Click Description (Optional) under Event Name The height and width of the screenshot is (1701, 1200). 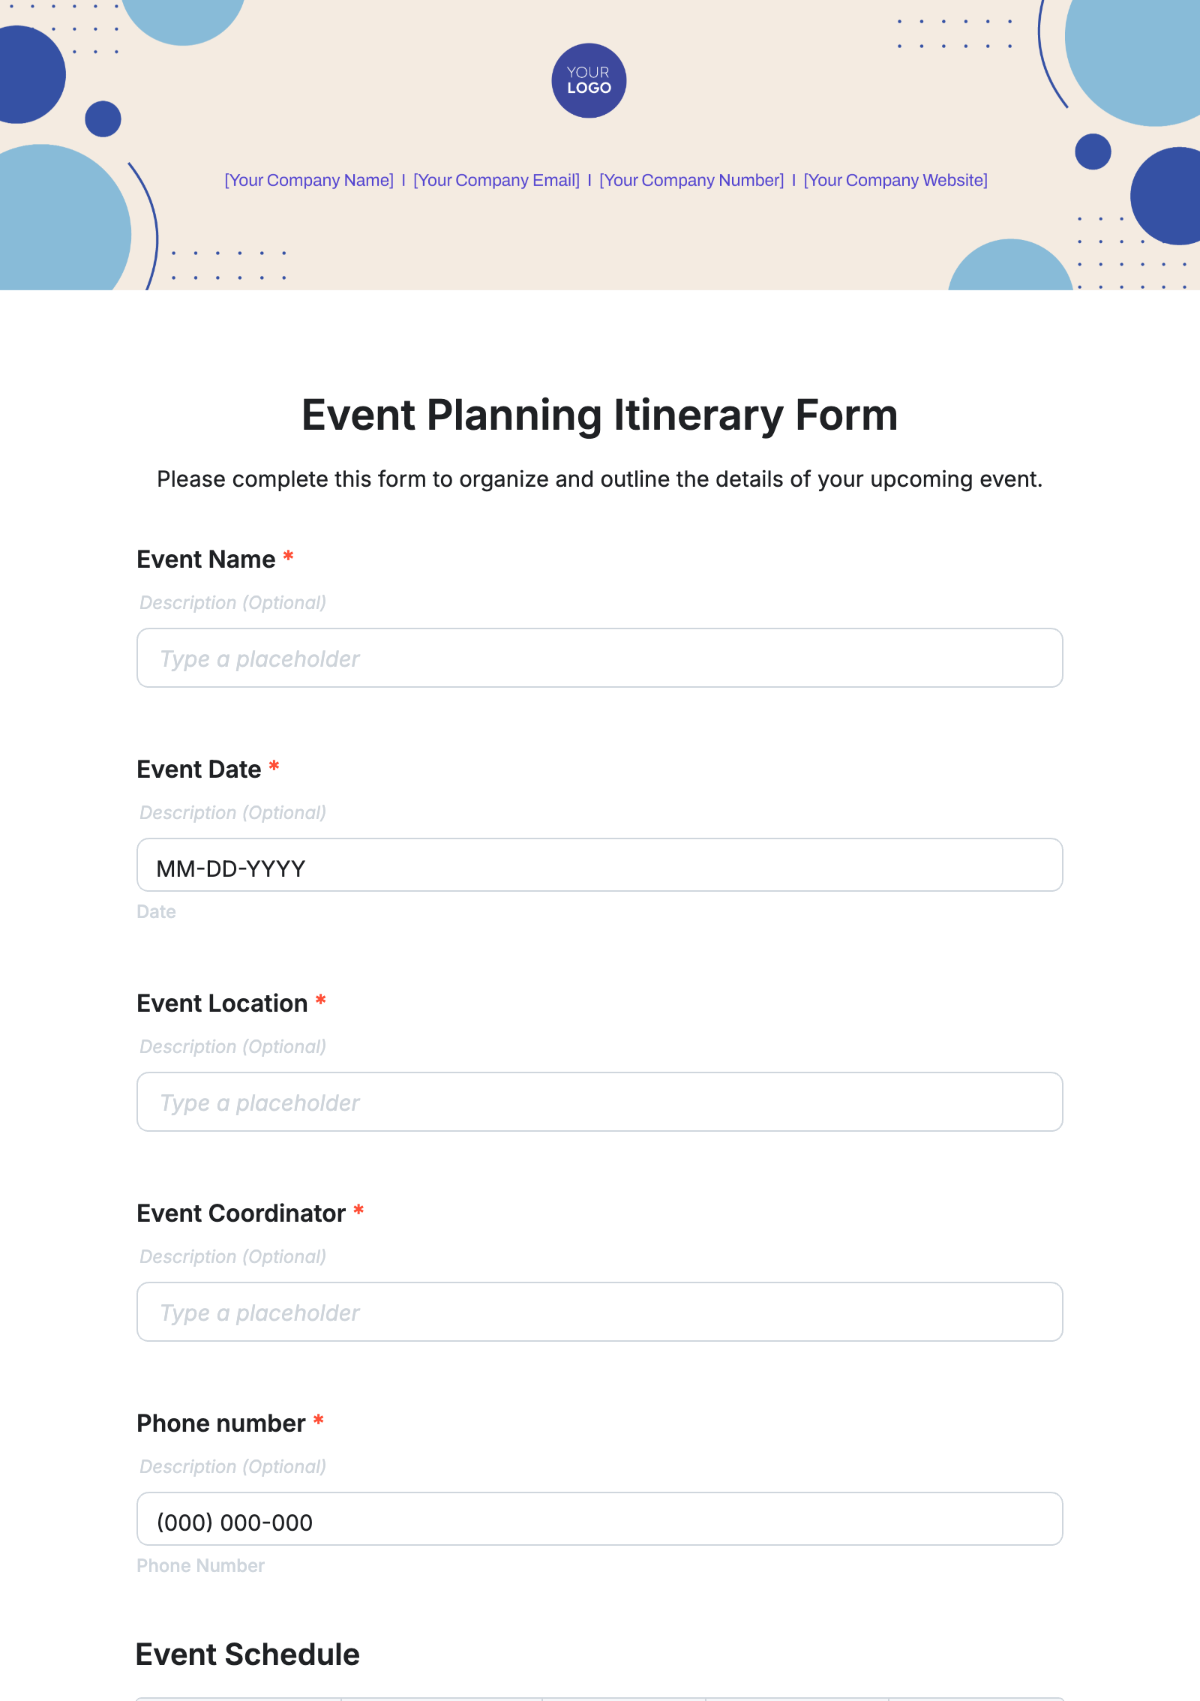pos(232,602)
